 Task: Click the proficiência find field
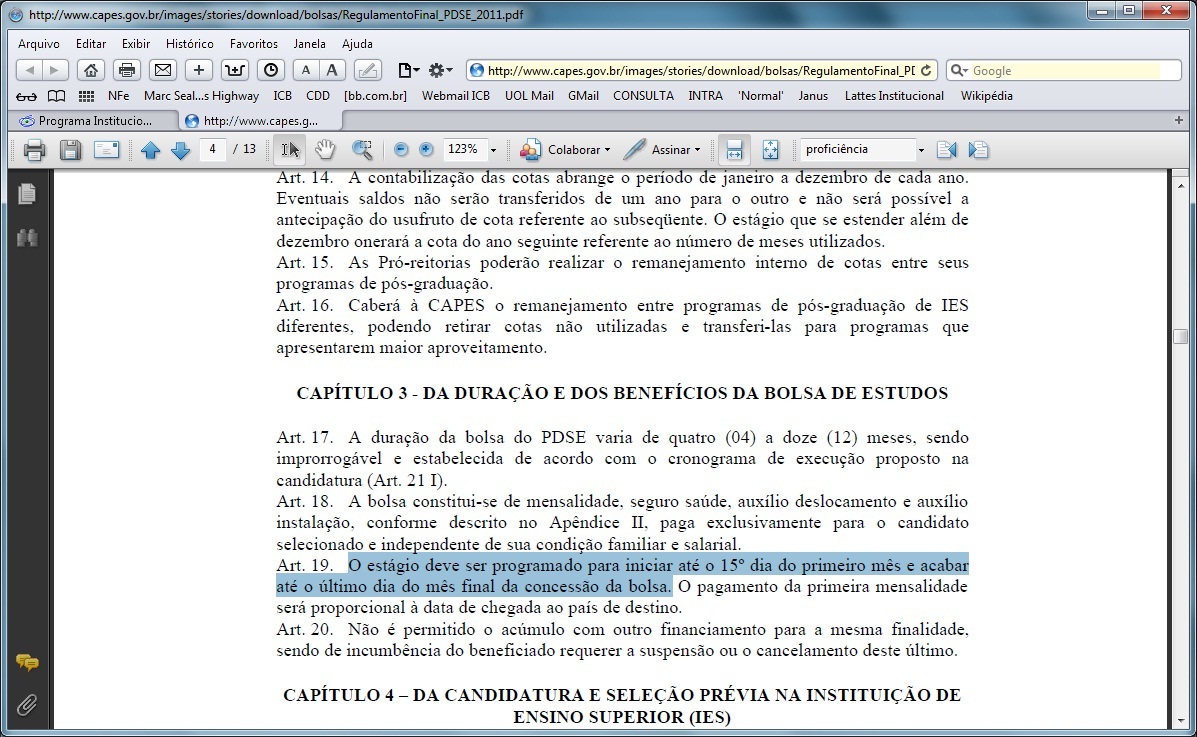click(x=858, y=150)
